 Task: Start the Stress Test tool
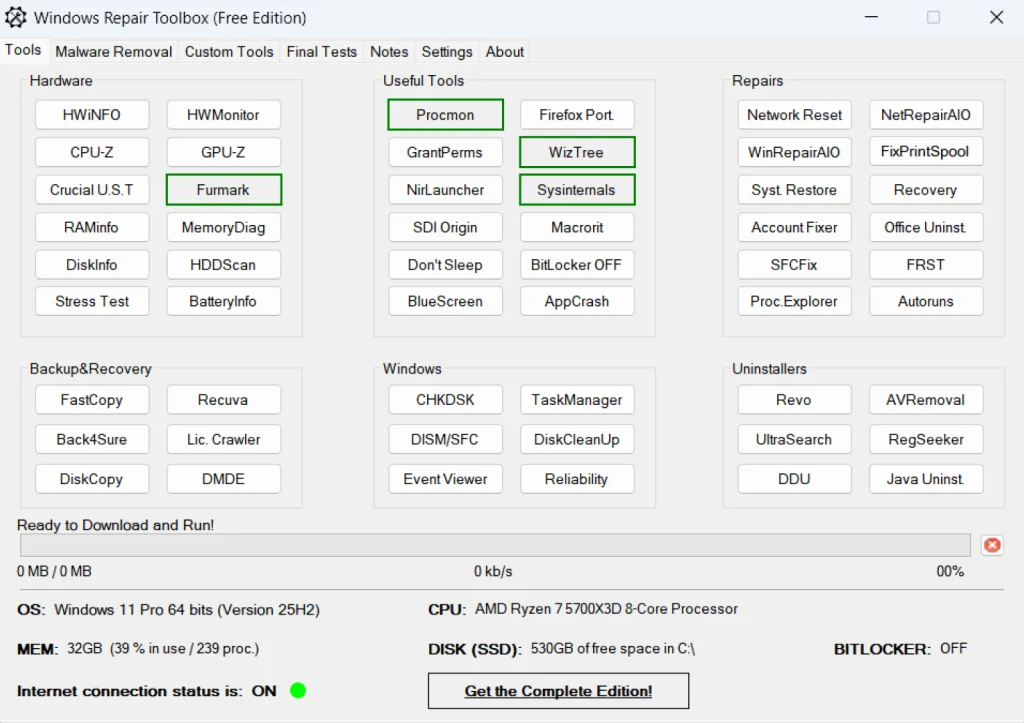click(92, 301)
